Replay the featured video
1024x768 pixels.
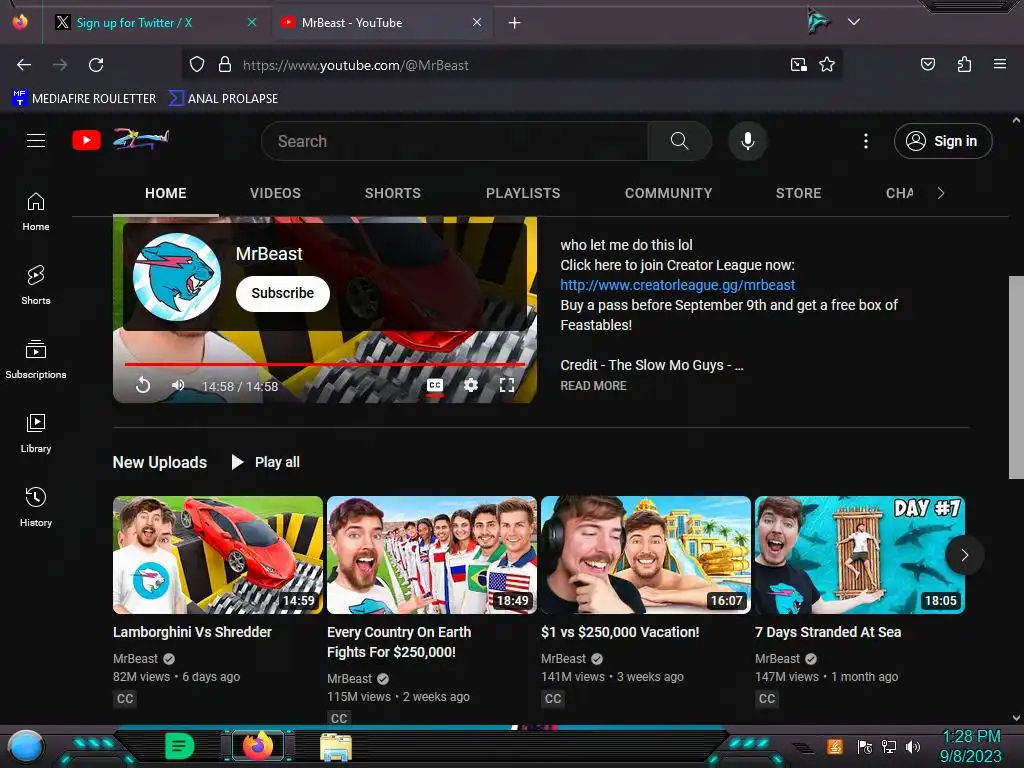tap(143, 385)
